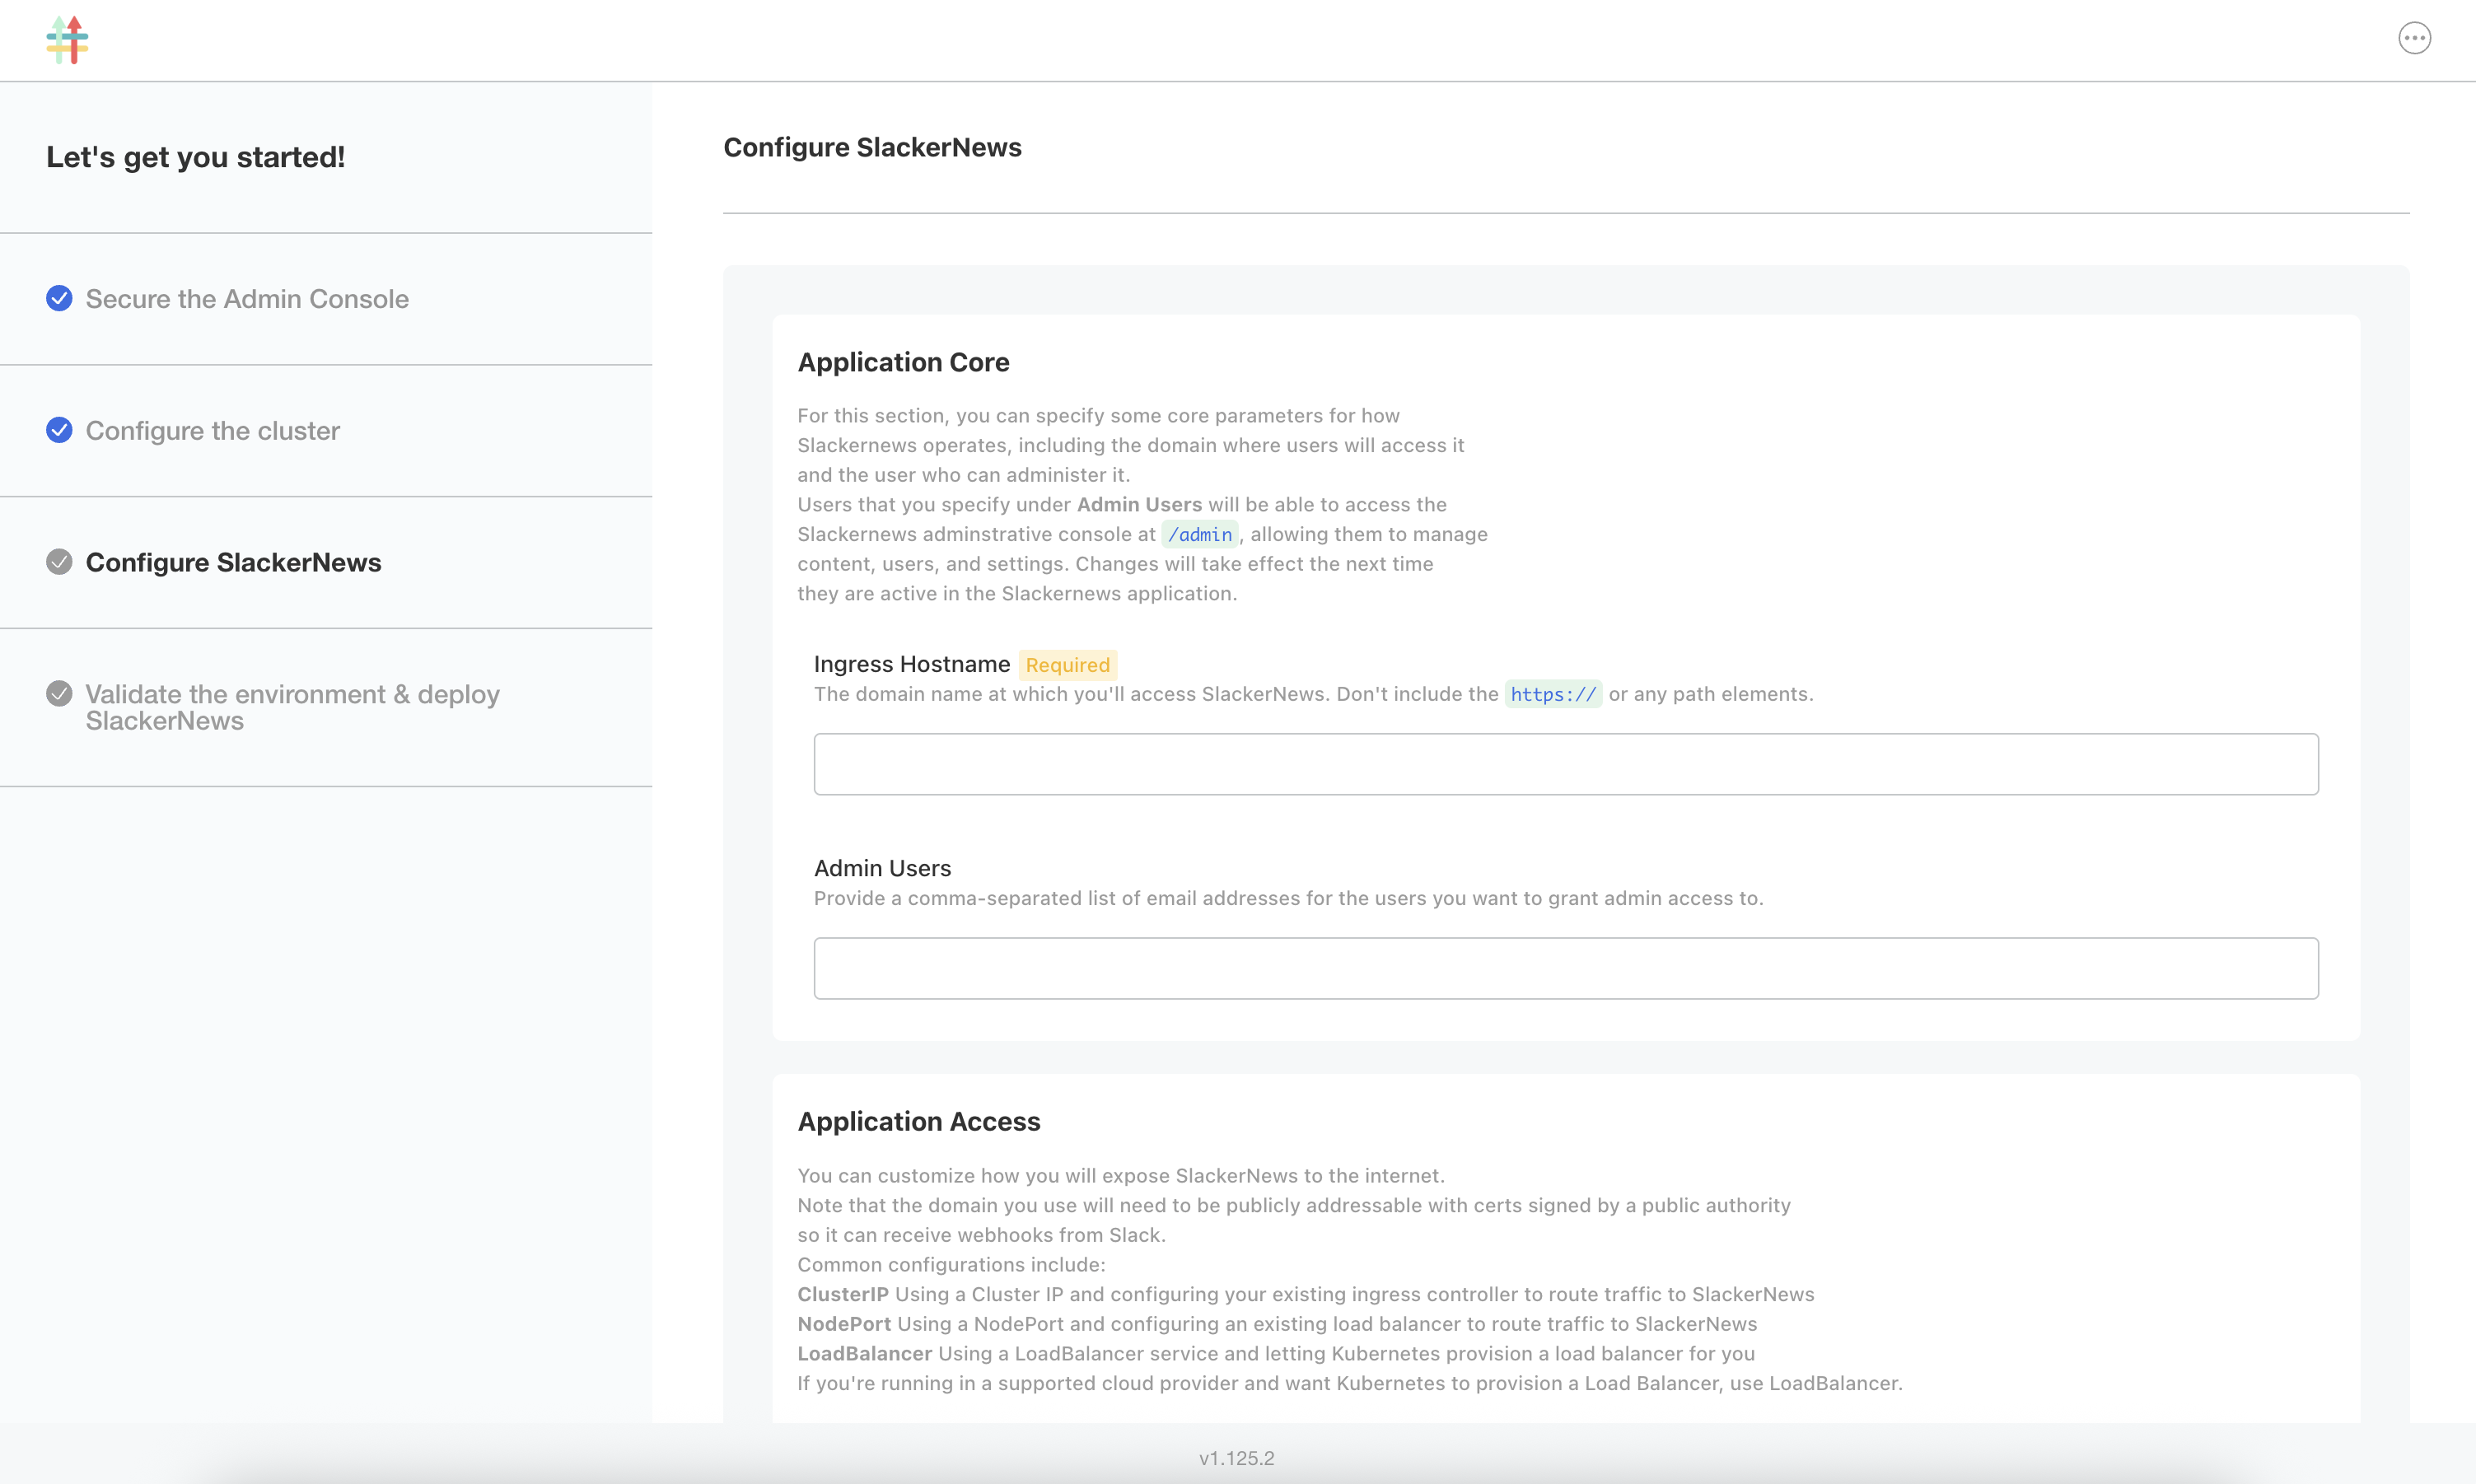Go to the Secure the Admin Console step

click(x=247, y=298)
